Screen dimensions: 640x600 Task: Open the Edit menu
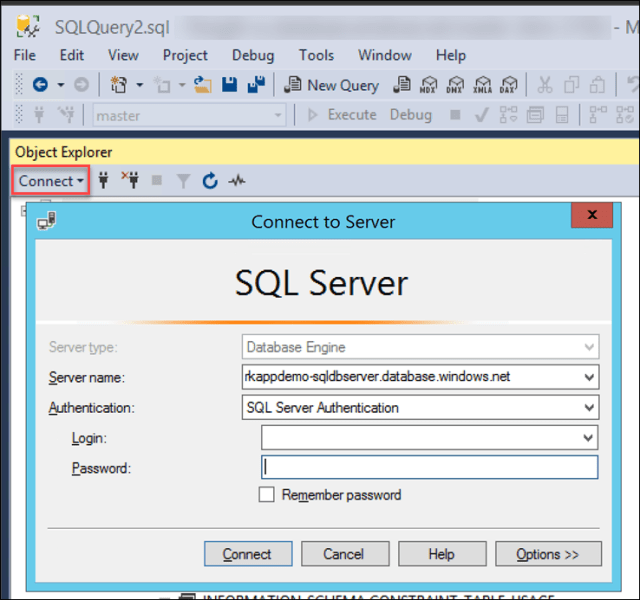[x=72, y=55]
